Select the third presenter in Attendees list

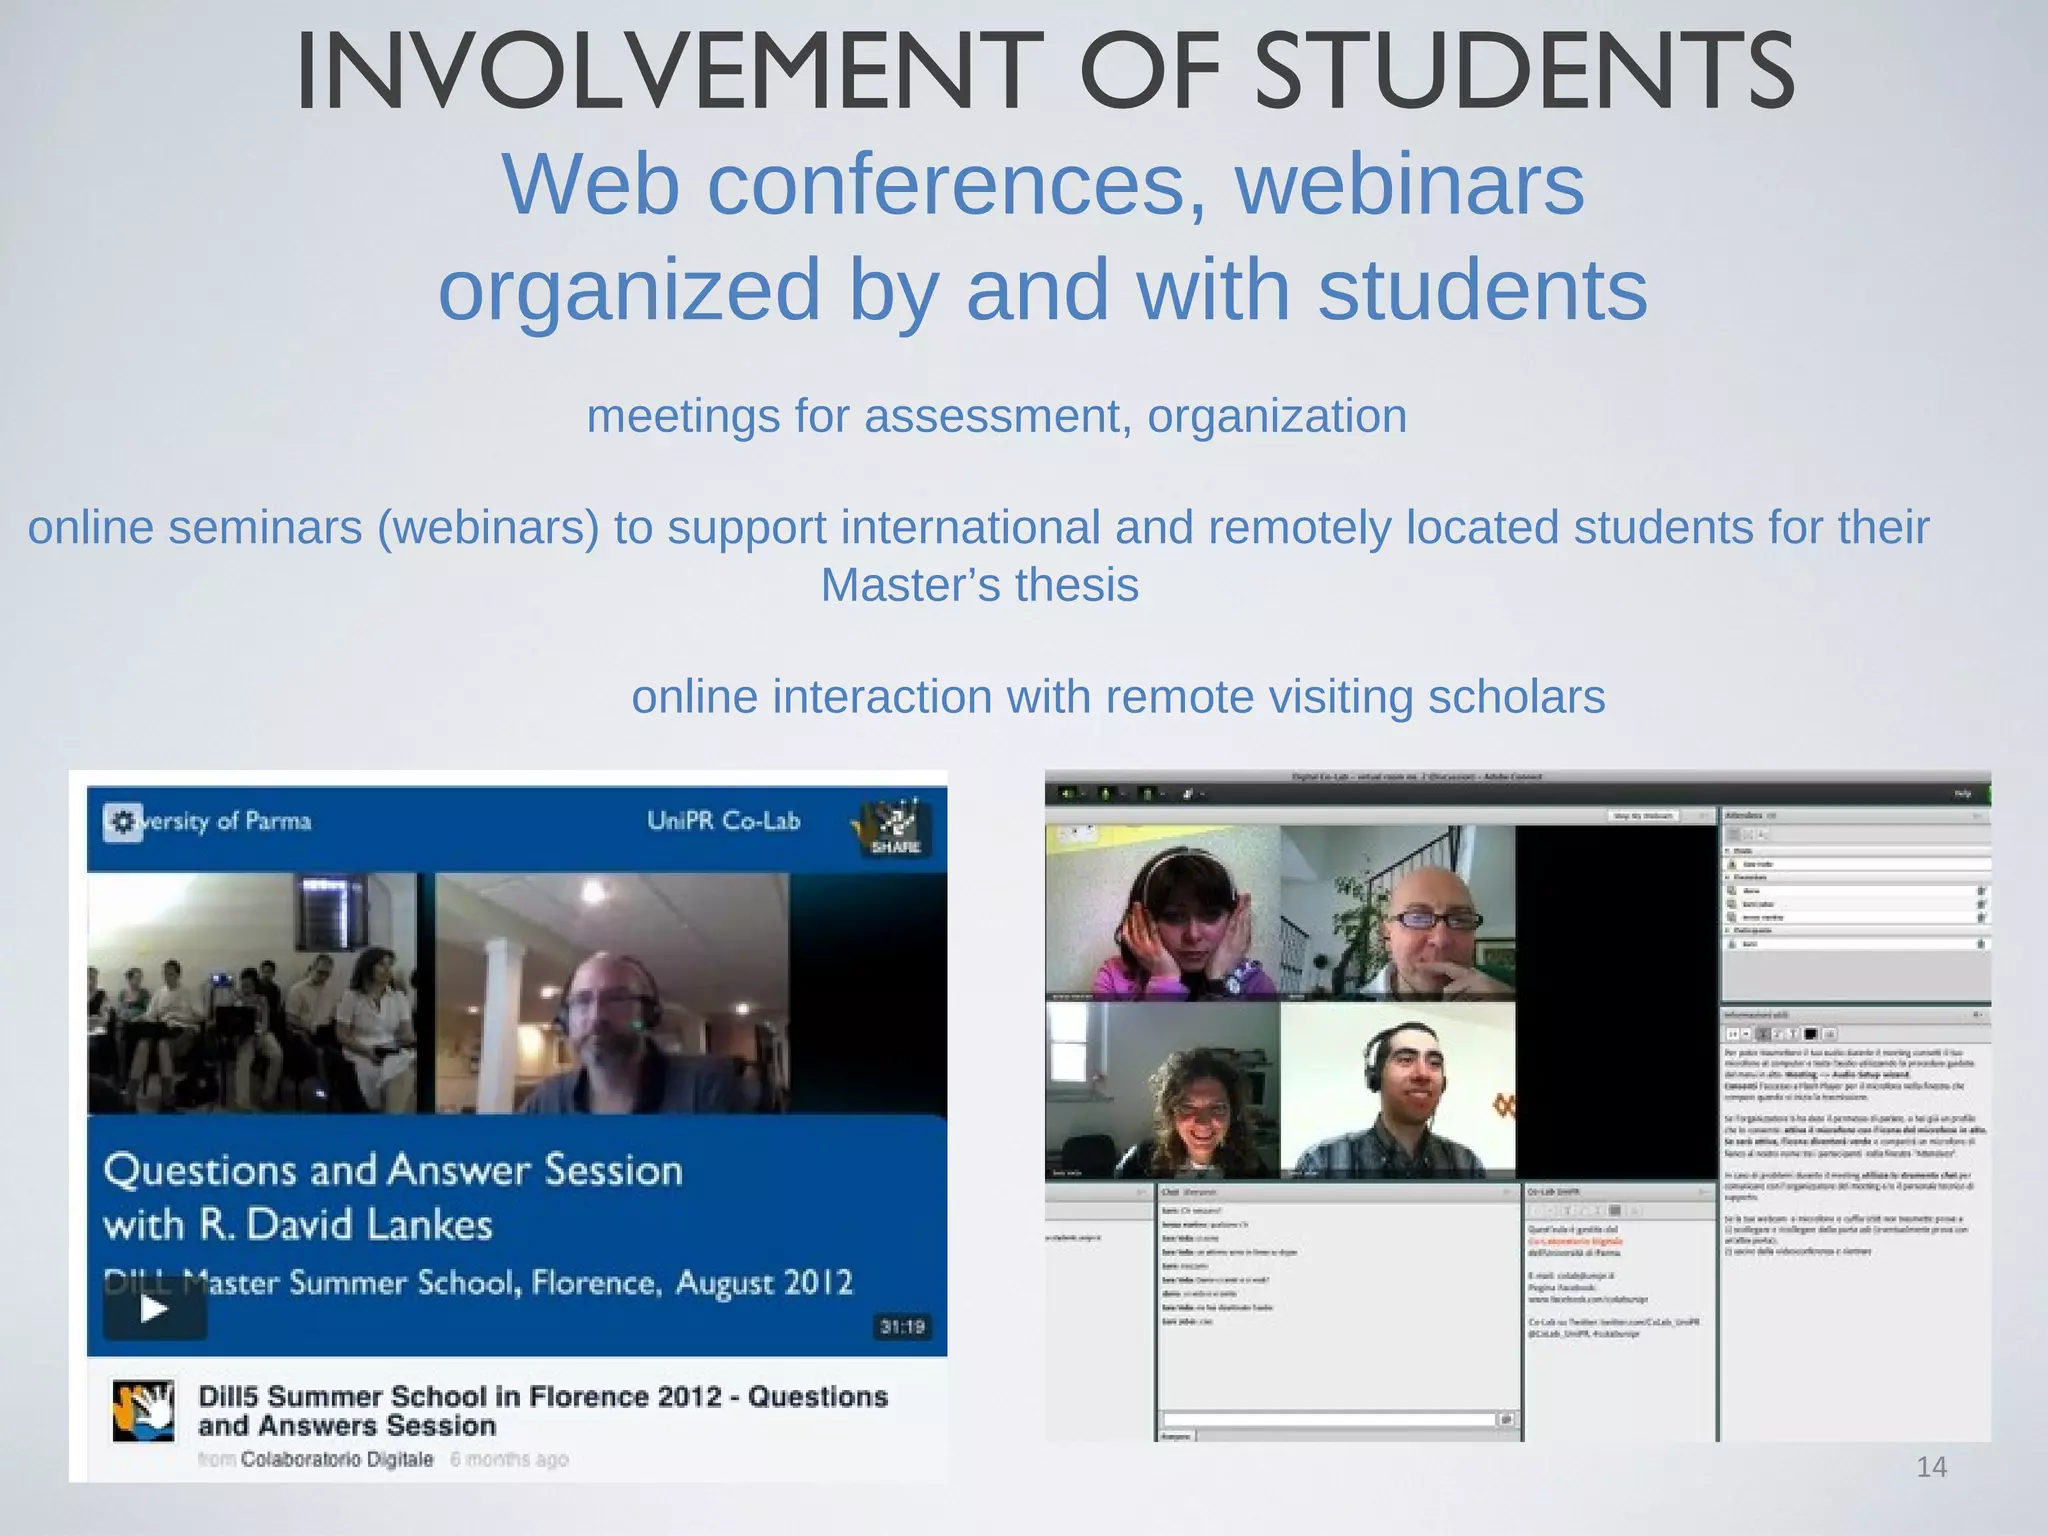tap(1857, 917)
